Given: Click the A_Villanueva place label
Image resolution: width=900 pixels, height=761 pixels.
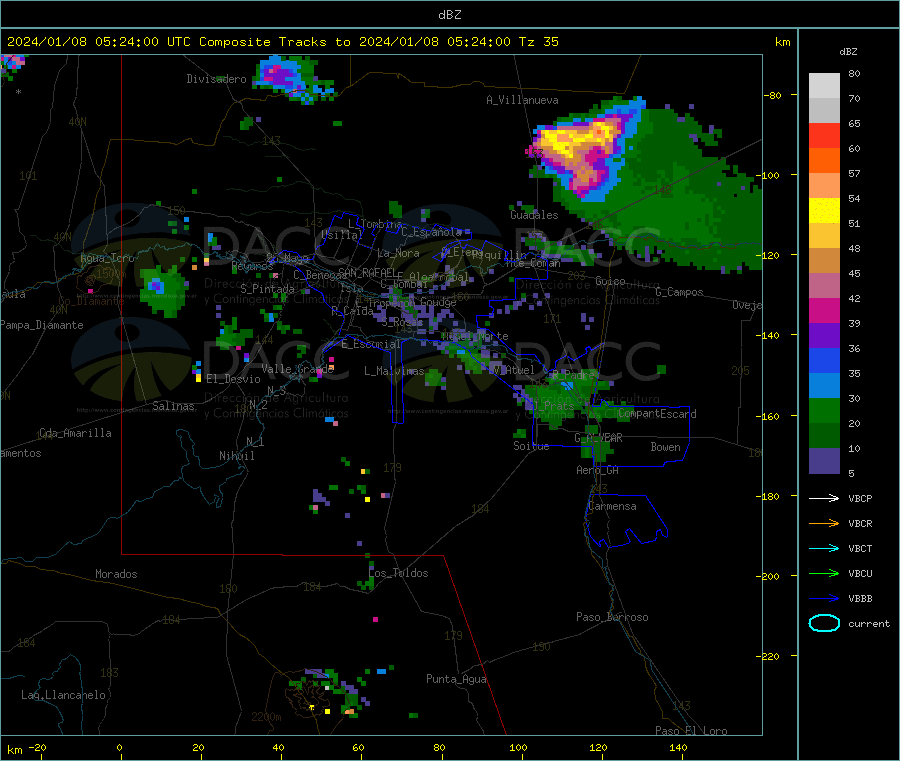Looking at the screenshot, I should pyautogui.click(x=522, y=100).
